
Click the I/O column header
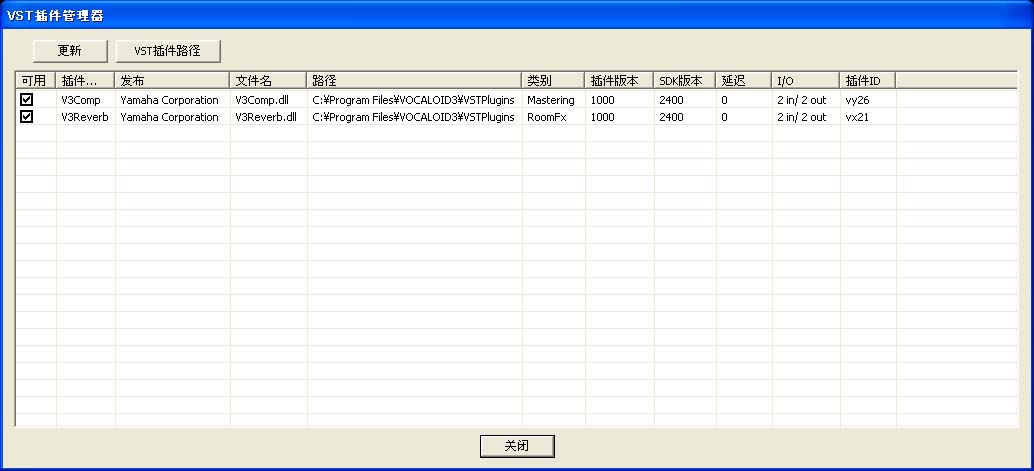click(x=806, y=80)
